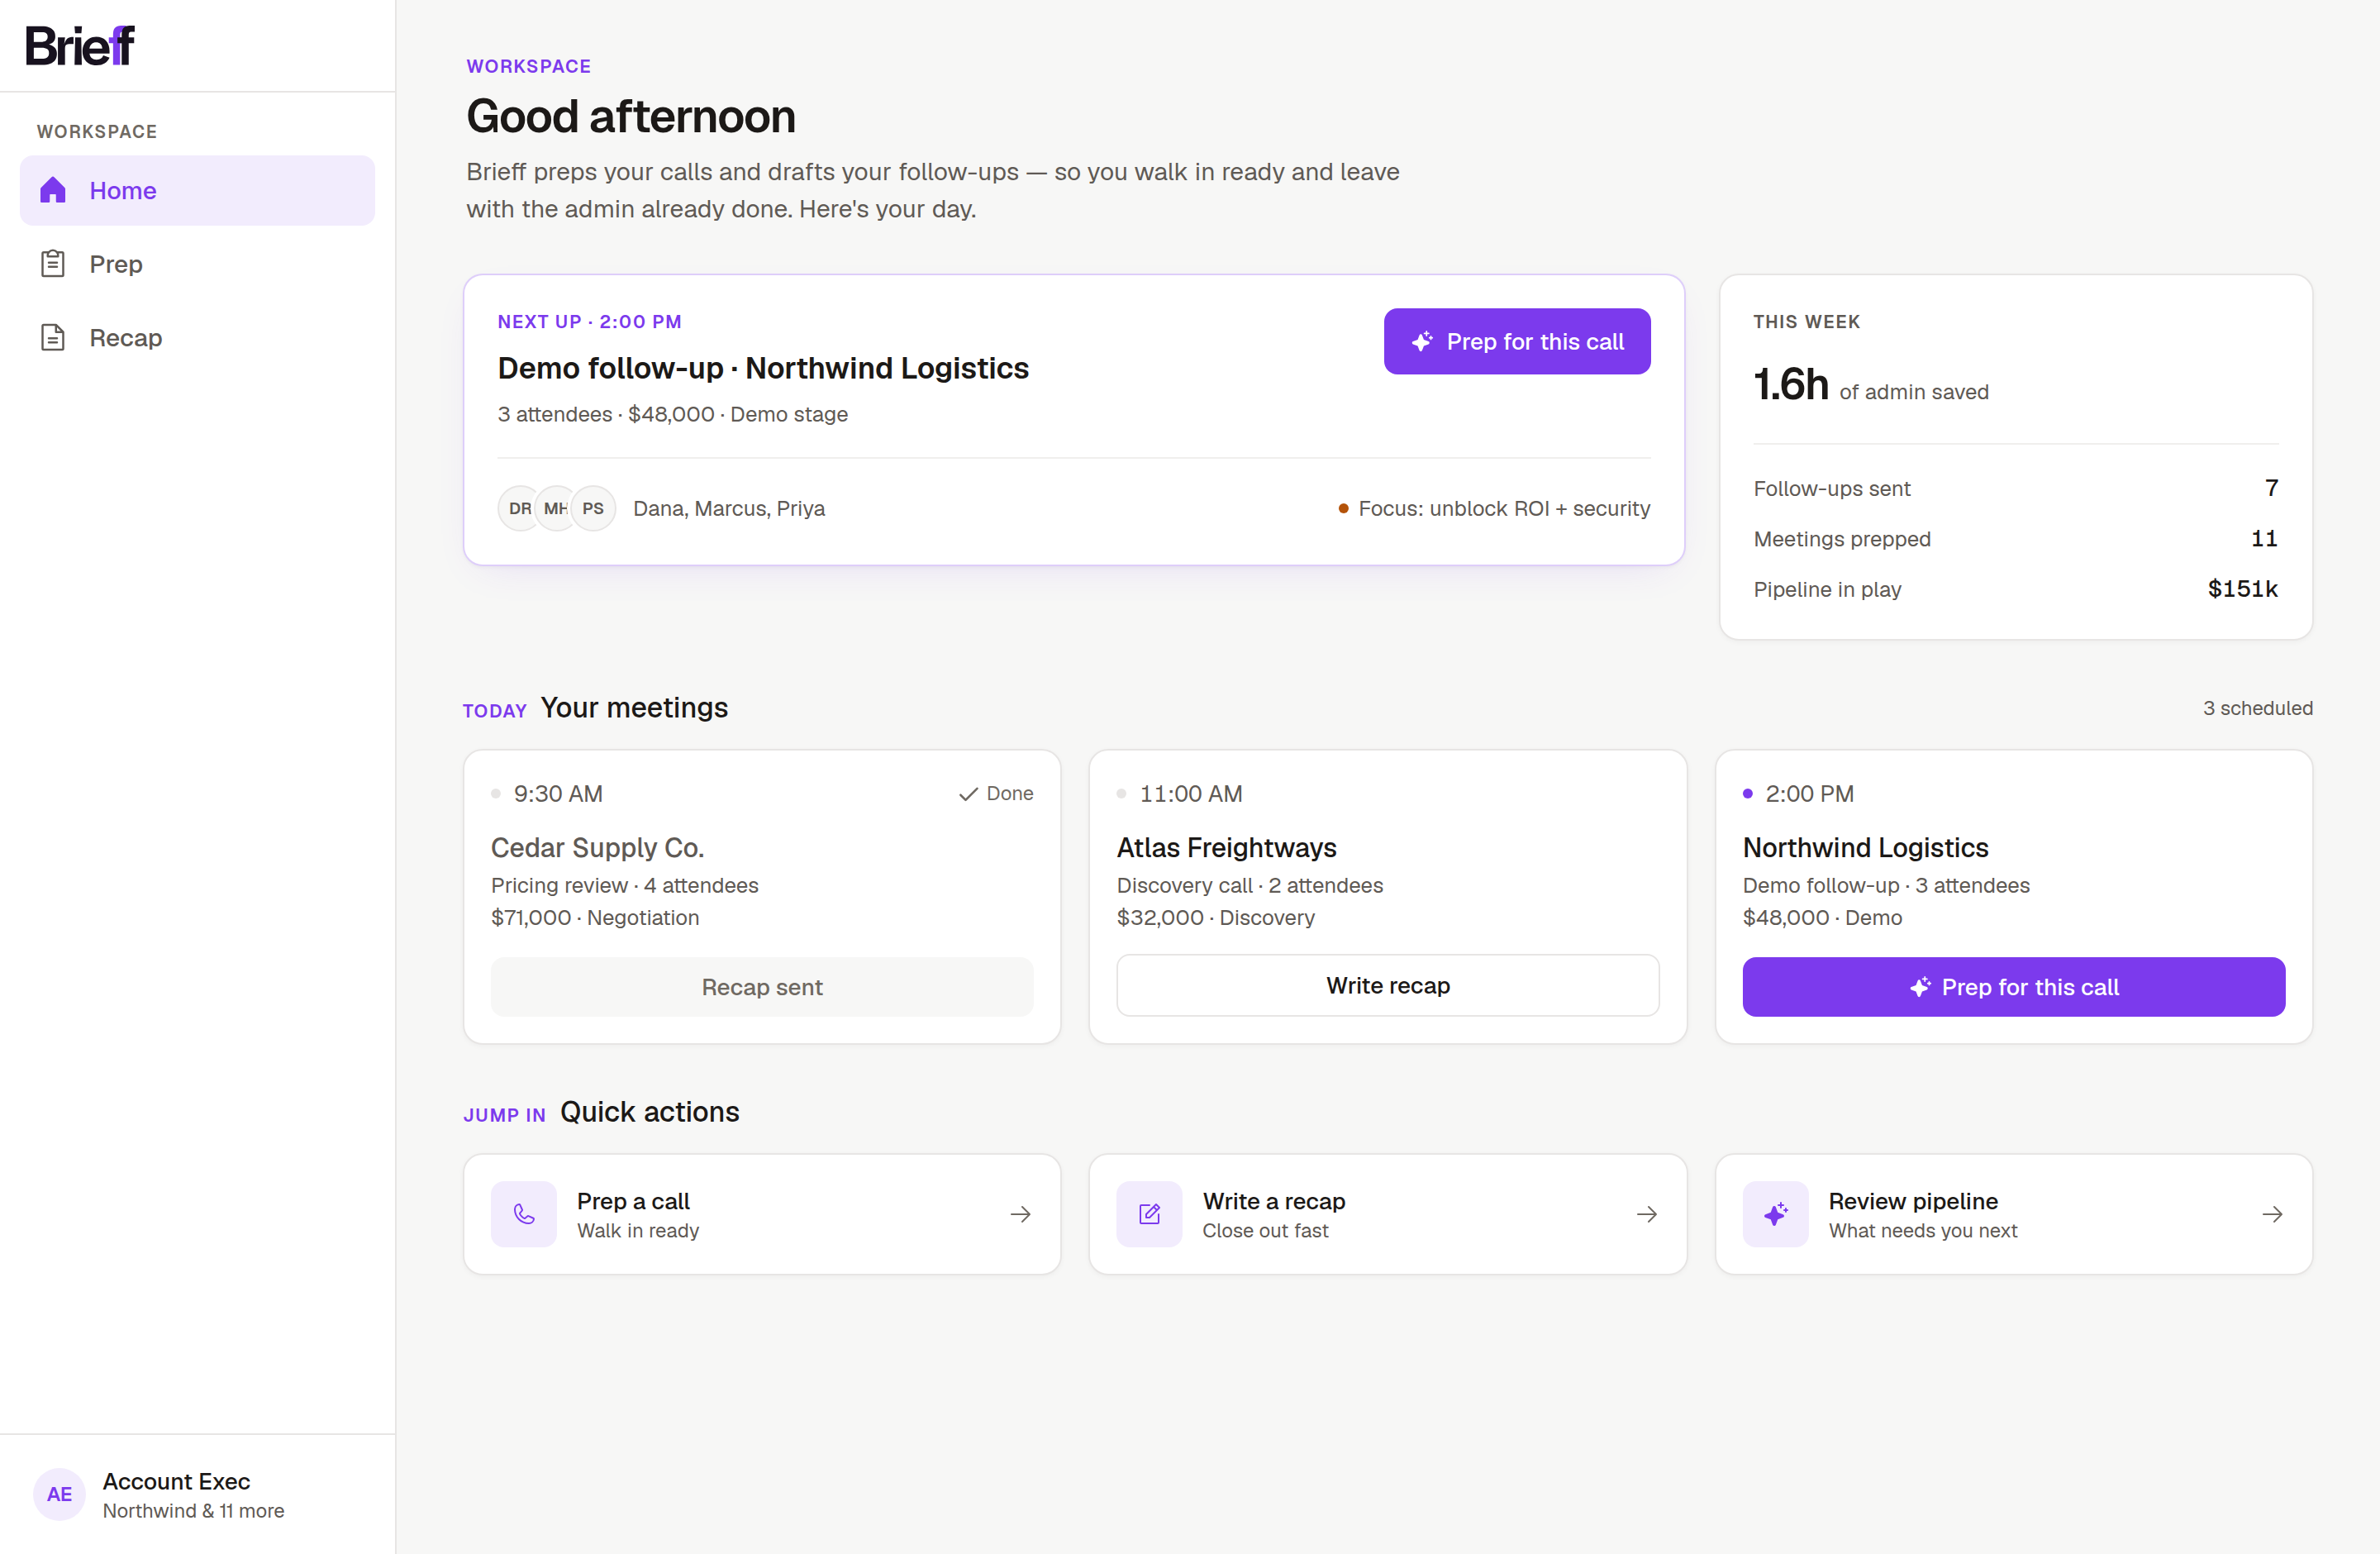The image size is (2380, 1554).
Task: Click Prep for this call in Next Up card
Action: [1517, 342]
